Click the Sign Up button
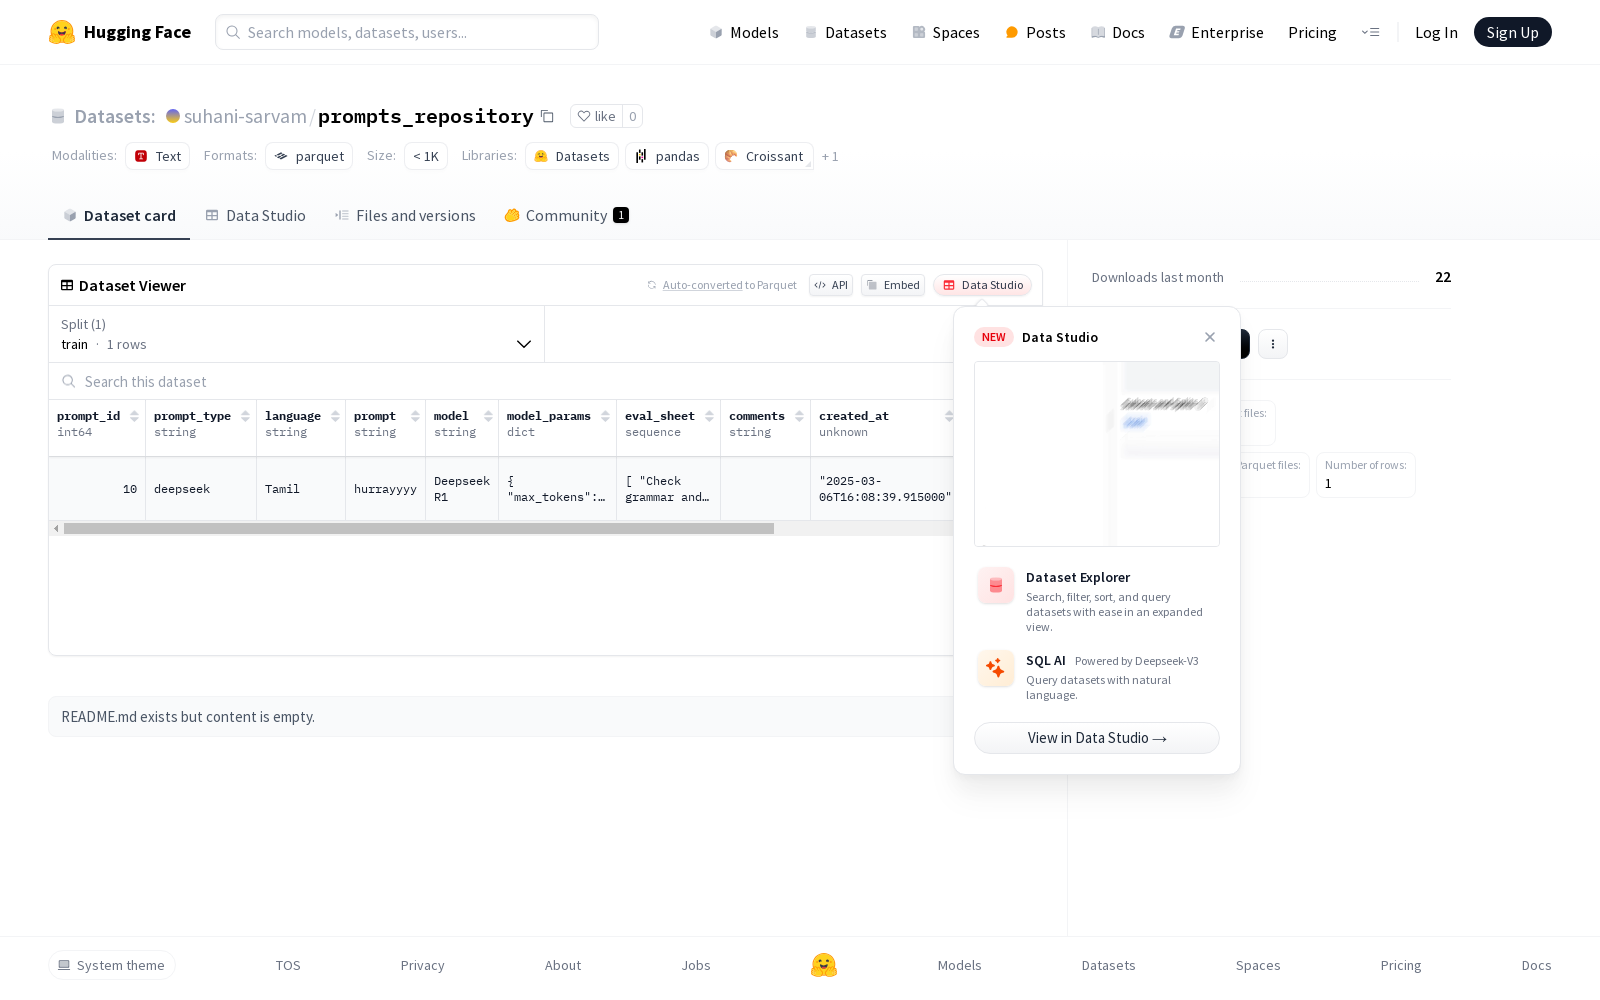Image resolution: width=1600 pixels, height=1000 pixels. [x=1512, y=32]
